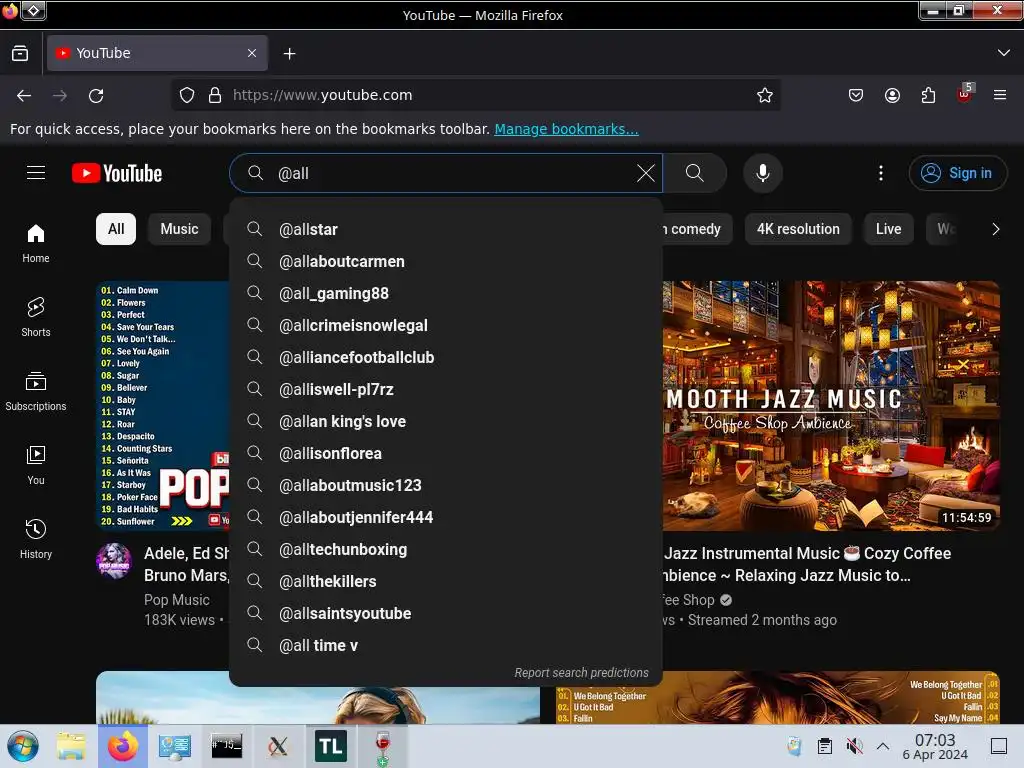Choose suggestion @alliancefootballclub
The width and height of the screenshot is (1024, 768).
click(x=446, y=357)
